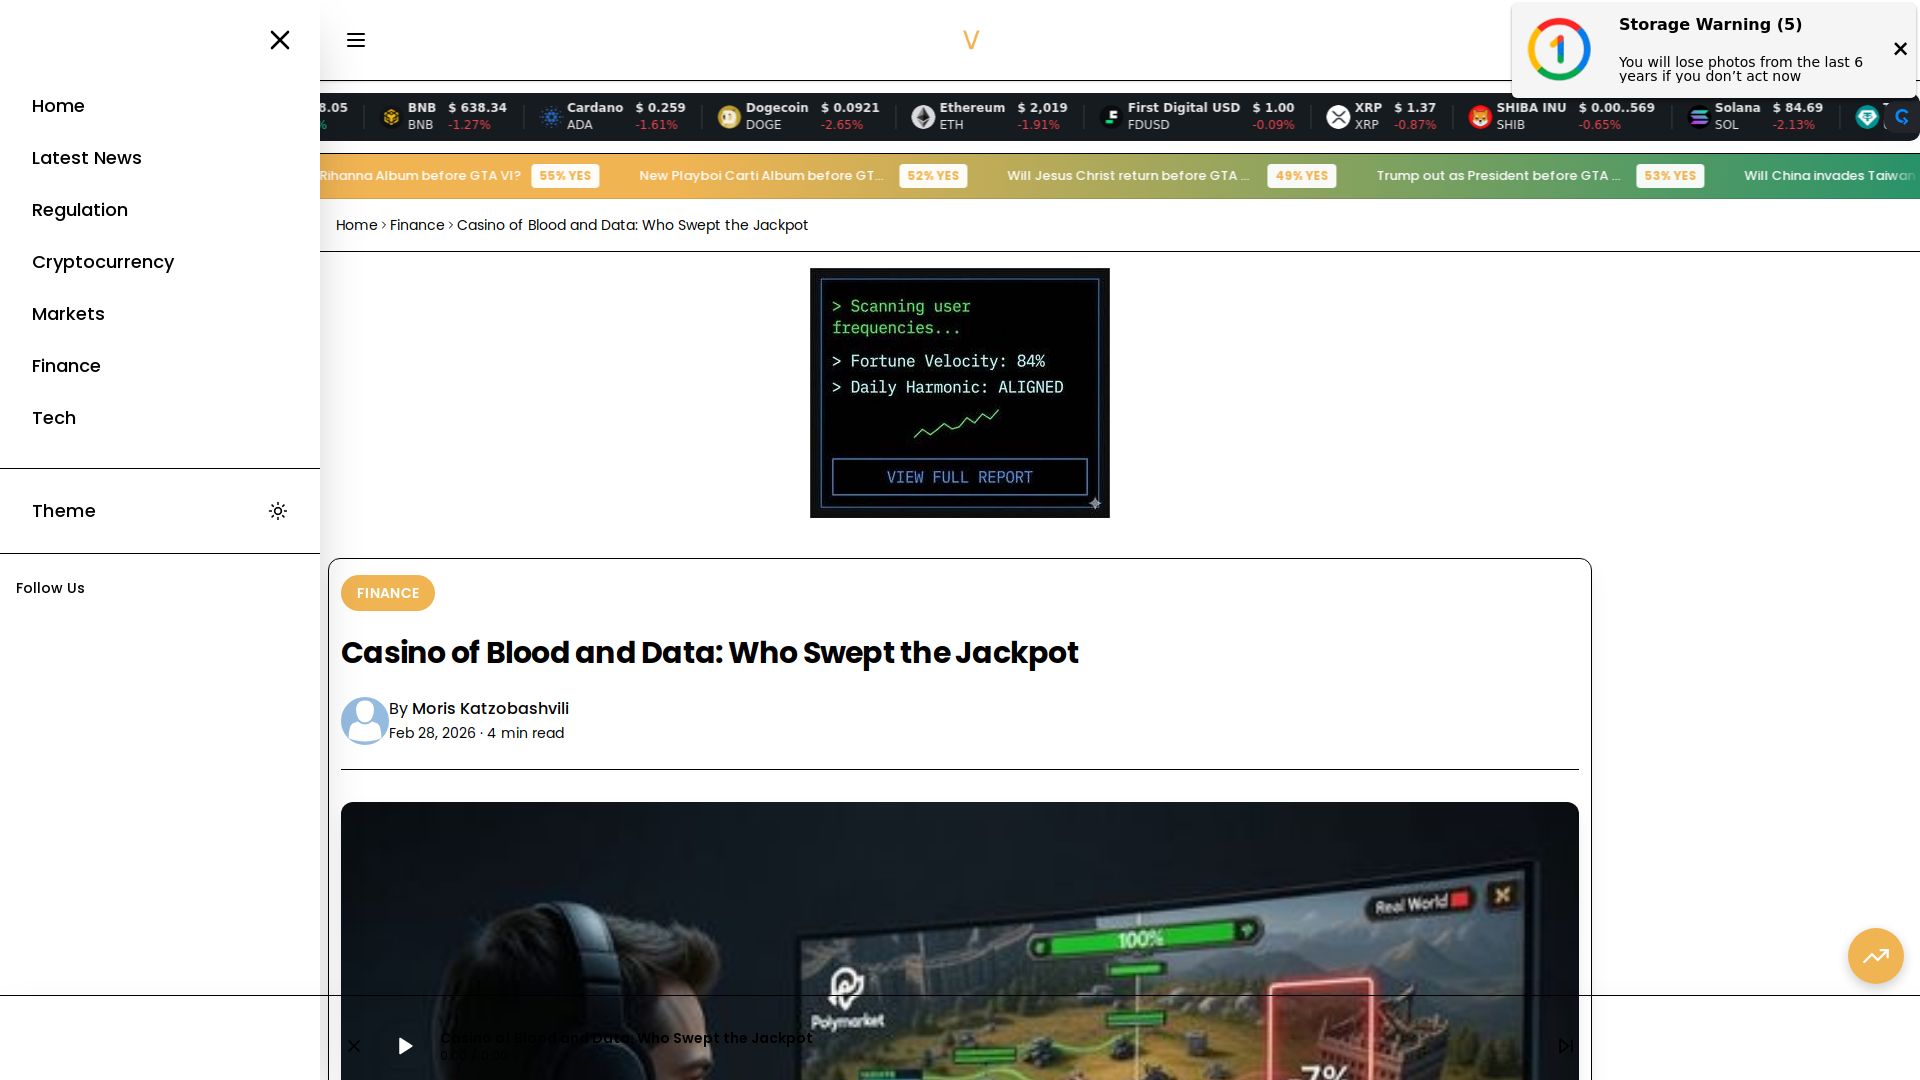
Task: Open the Regulation menu item
Action: click(x=80, y=210)
